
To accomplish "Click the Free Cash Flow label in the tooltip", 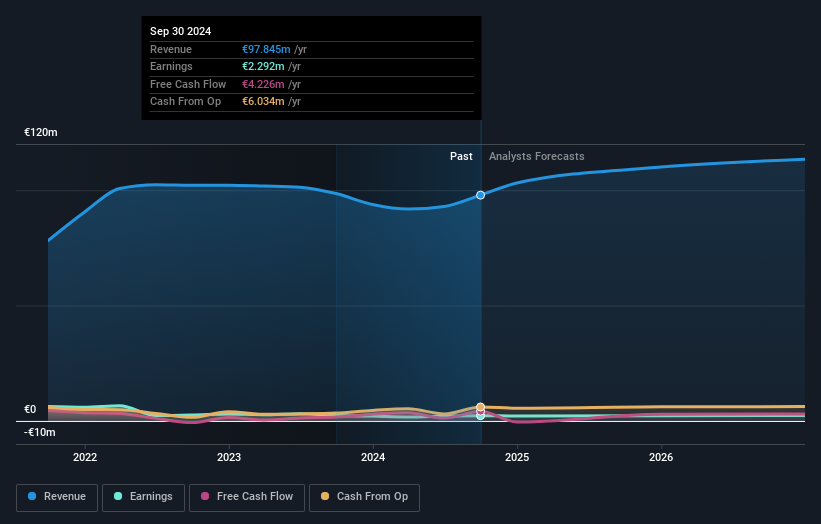I will coord(188,84).
